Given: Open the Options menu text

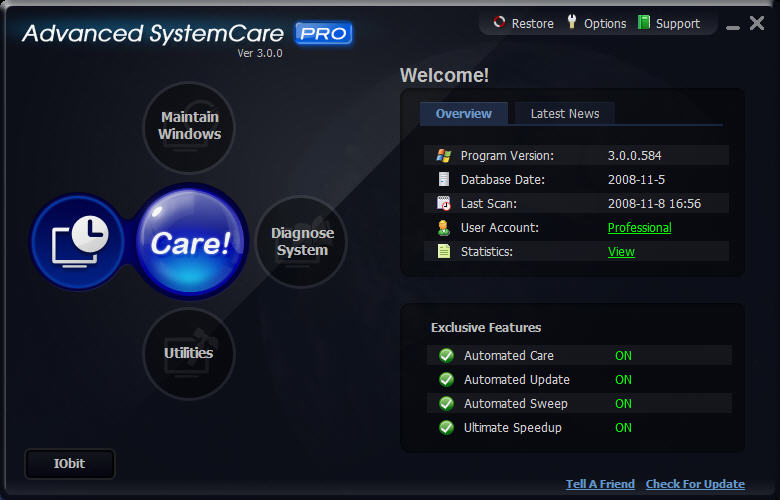Looking at the screenshot, I should point(605,24).
